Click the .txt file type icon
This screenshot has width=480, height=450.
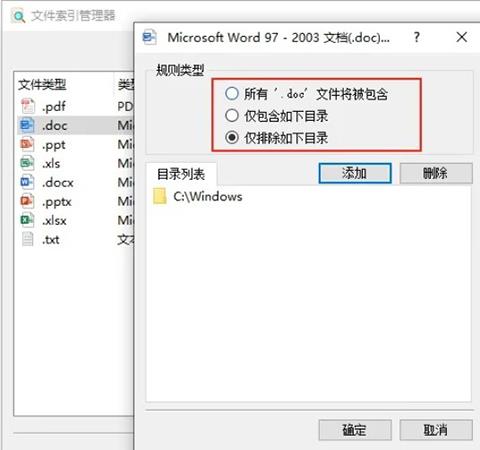[27, 239]
